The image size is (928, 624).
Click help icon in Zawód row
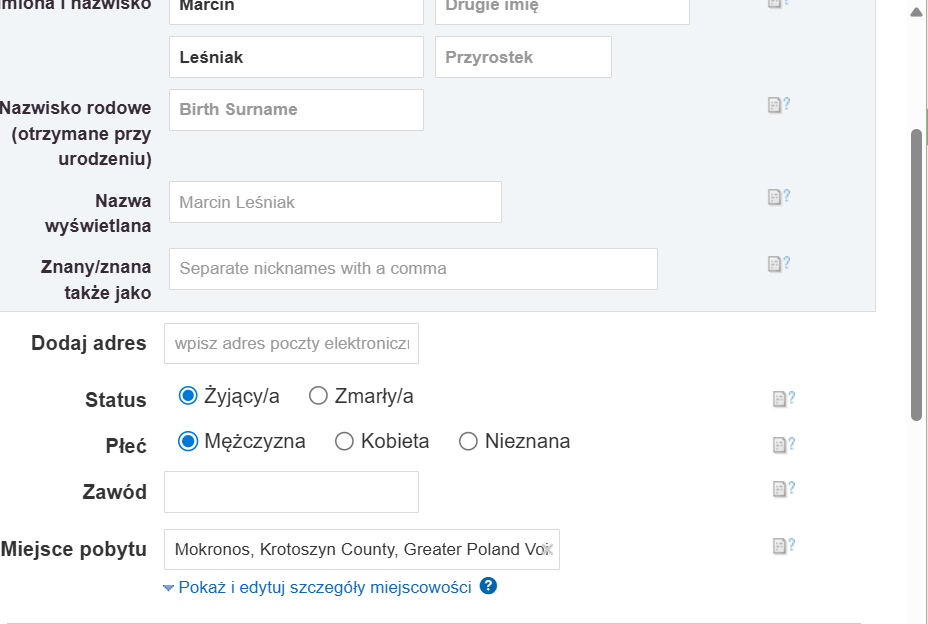(x=783, y=489)
